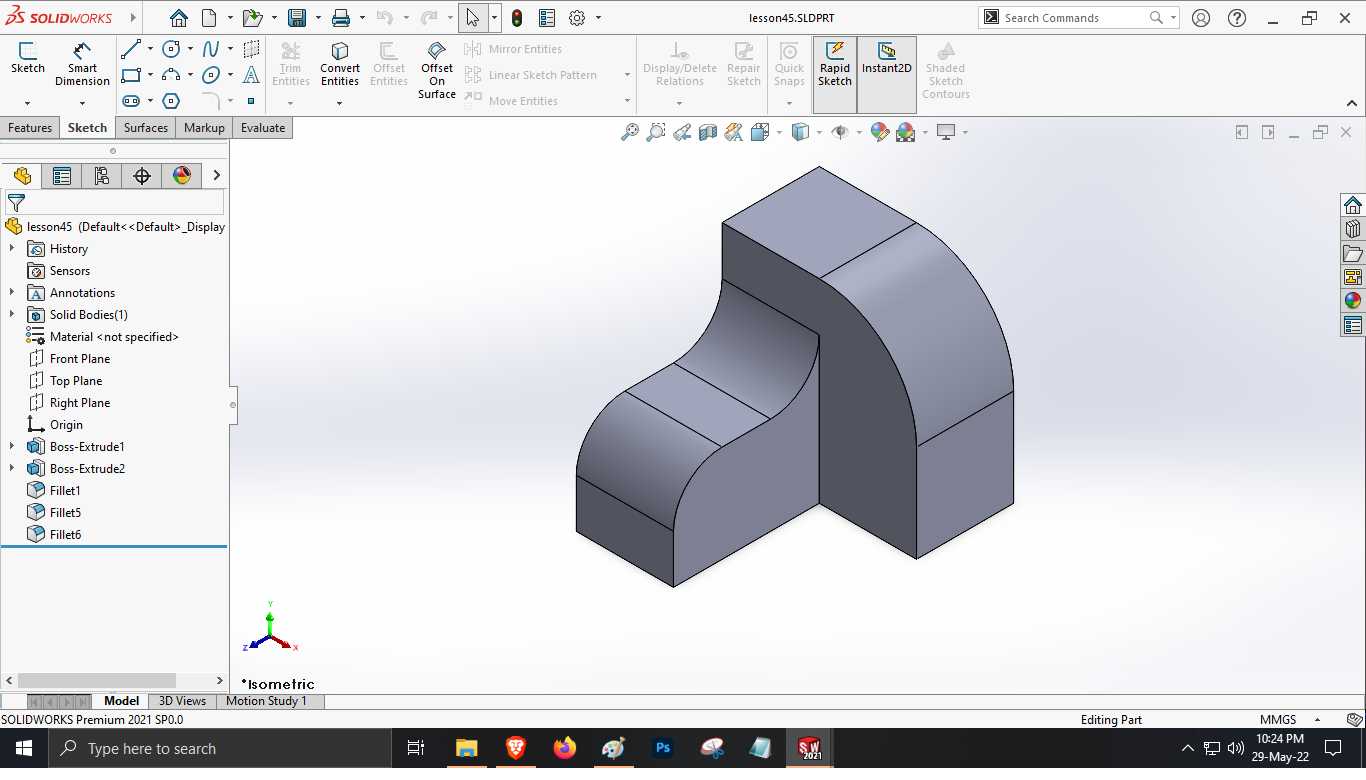Click the feature tree filter funnel
Viewport: 1366px width, 780px height.
point(16,202)
